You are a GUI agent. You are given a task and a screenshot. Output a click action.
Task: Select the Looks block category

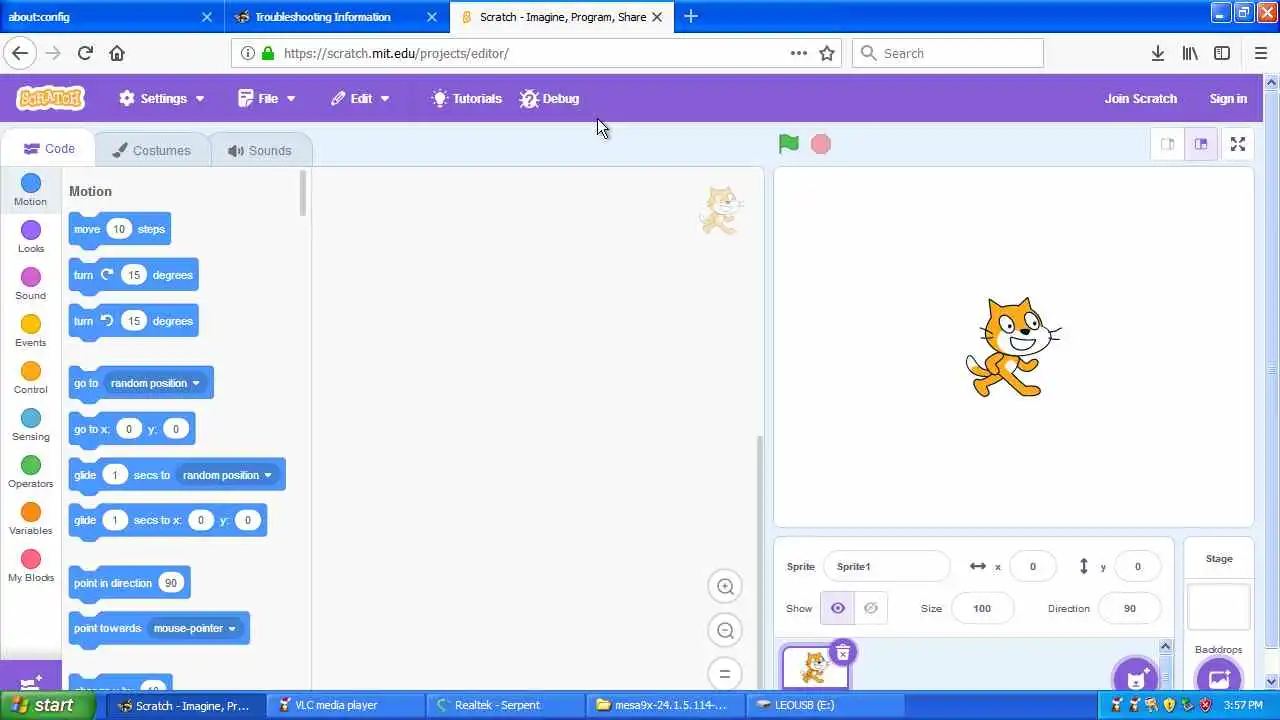click(31, 237)
